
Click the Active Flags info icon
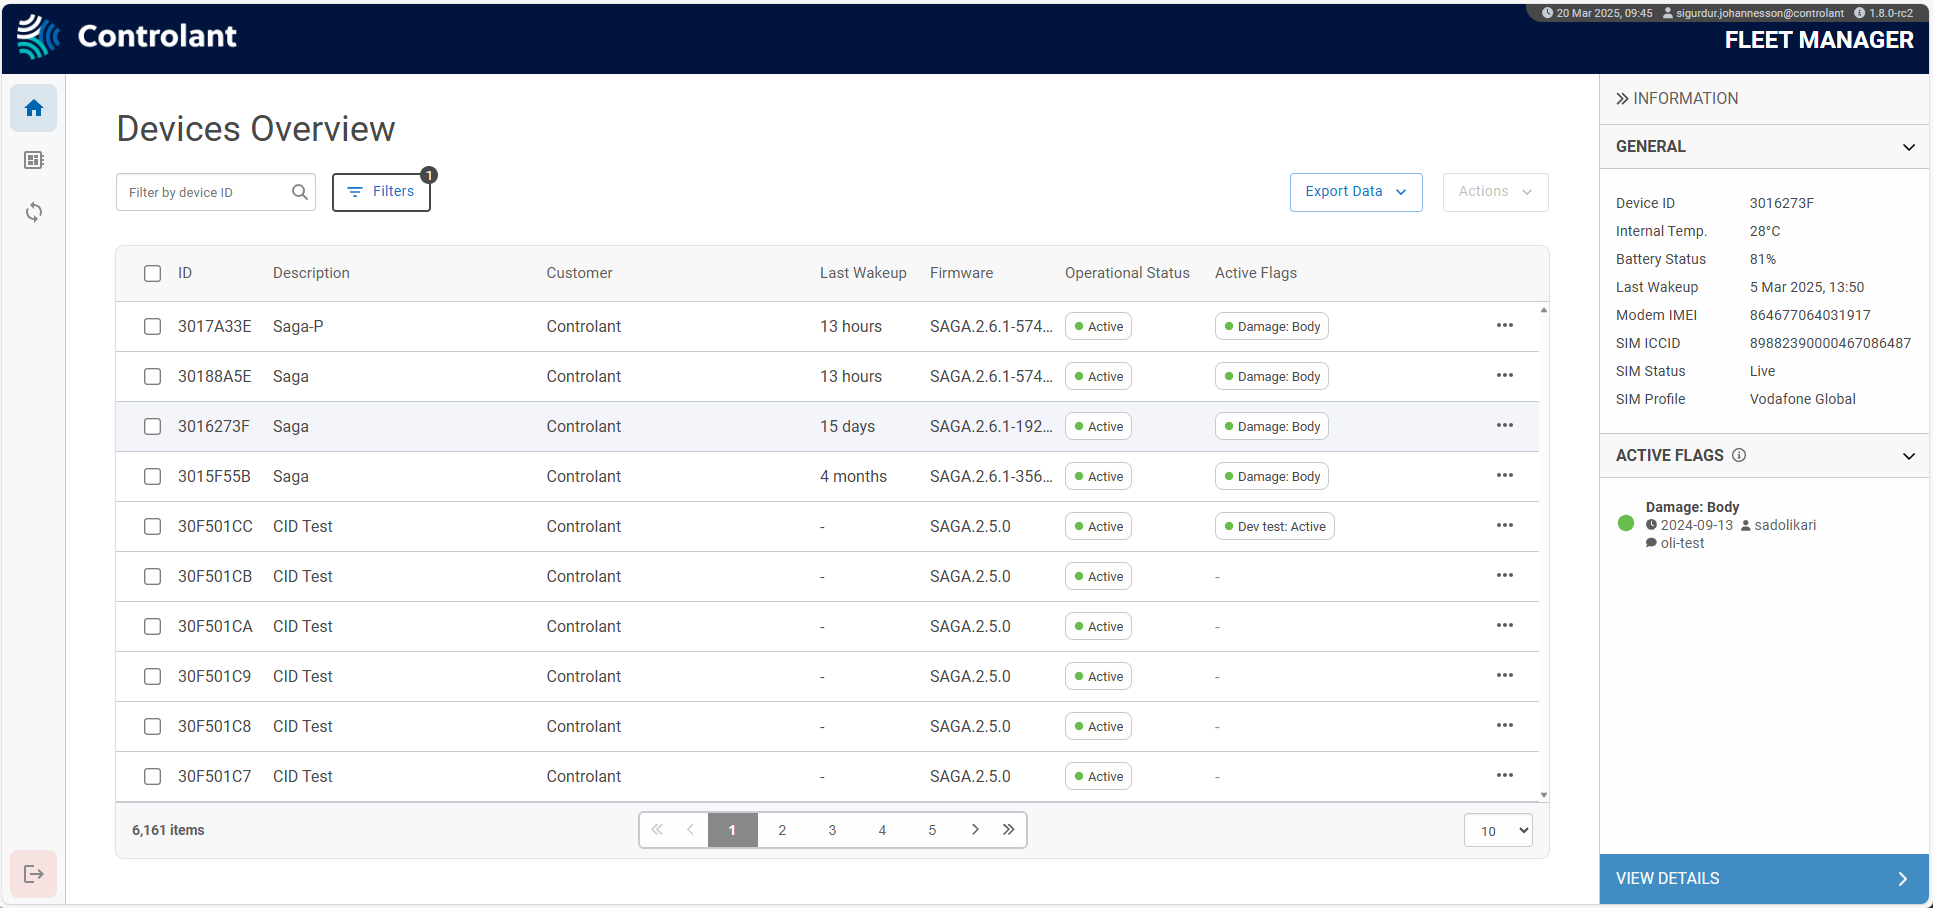point(1739,455)
